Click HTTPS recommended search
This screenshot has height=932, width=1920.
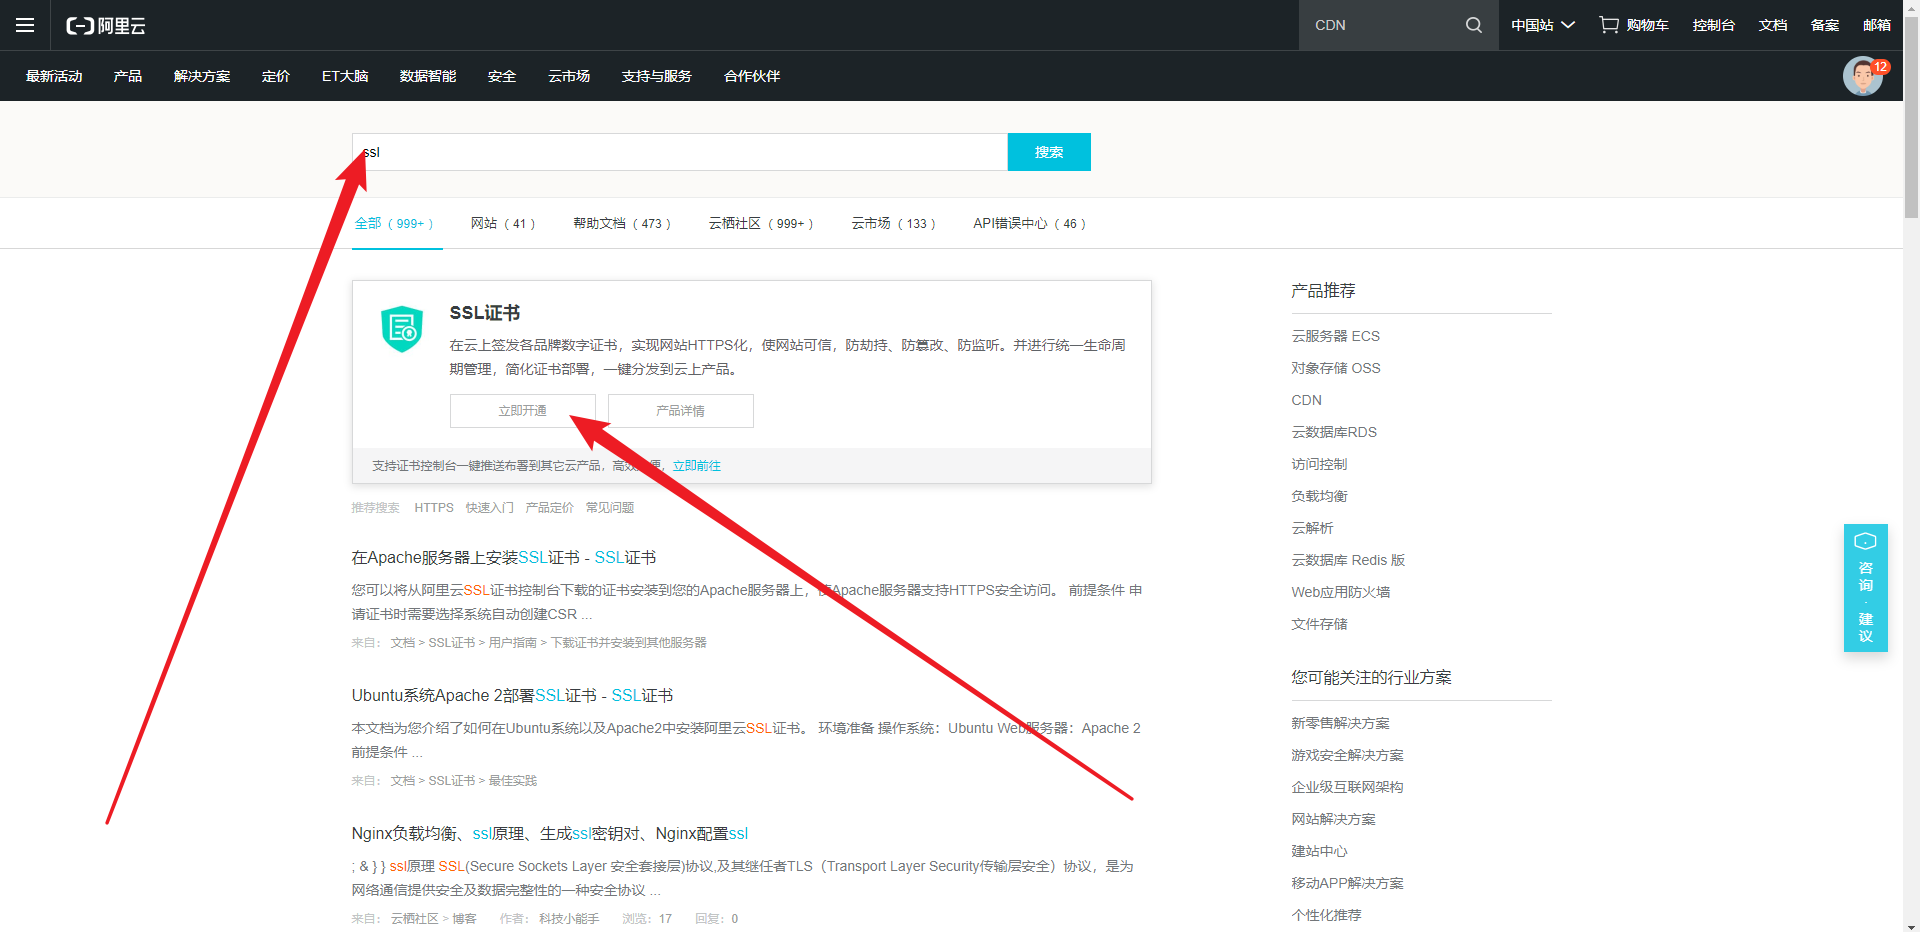click(434, 508)
